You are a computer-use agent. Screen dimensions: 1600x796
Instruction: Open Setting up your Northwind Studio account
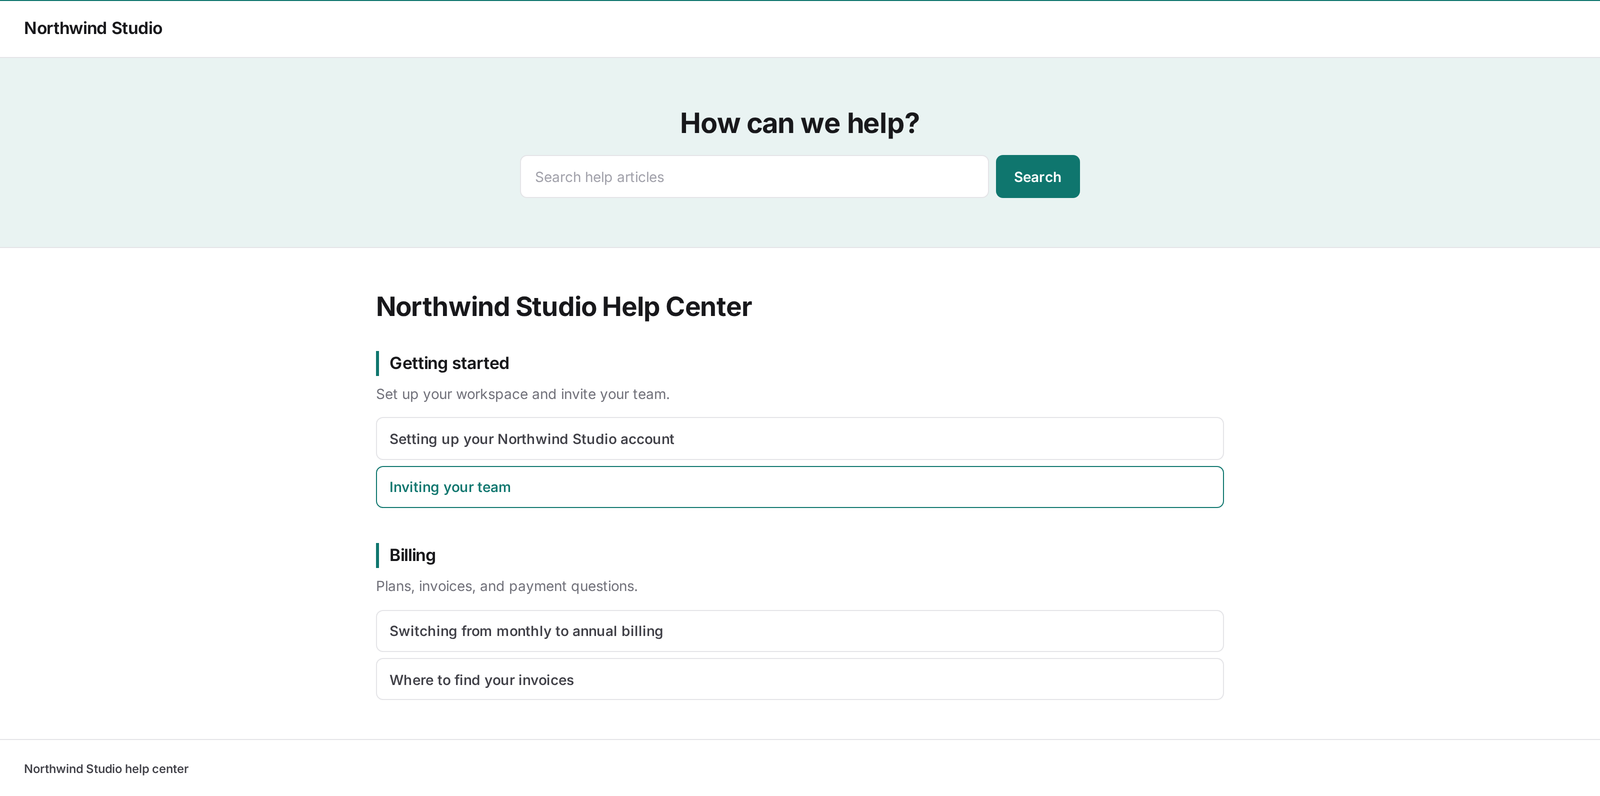coord(800,439)
